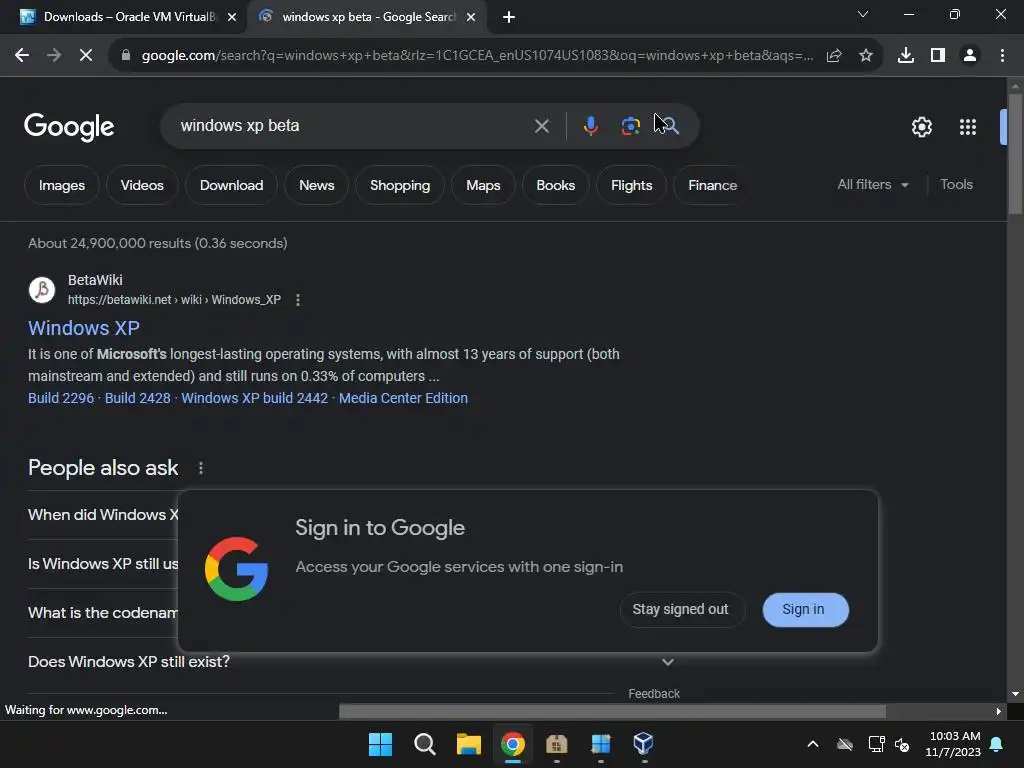Click scroll right arrow on horizontal scrollbar

tap(998, 711)
